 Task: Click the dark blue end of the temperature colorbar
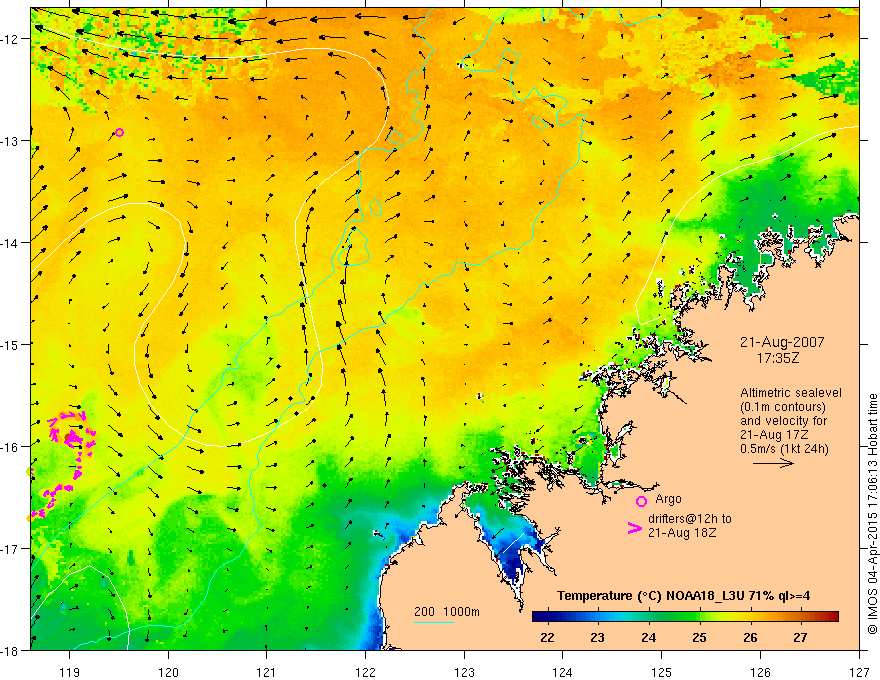point(542,617)
